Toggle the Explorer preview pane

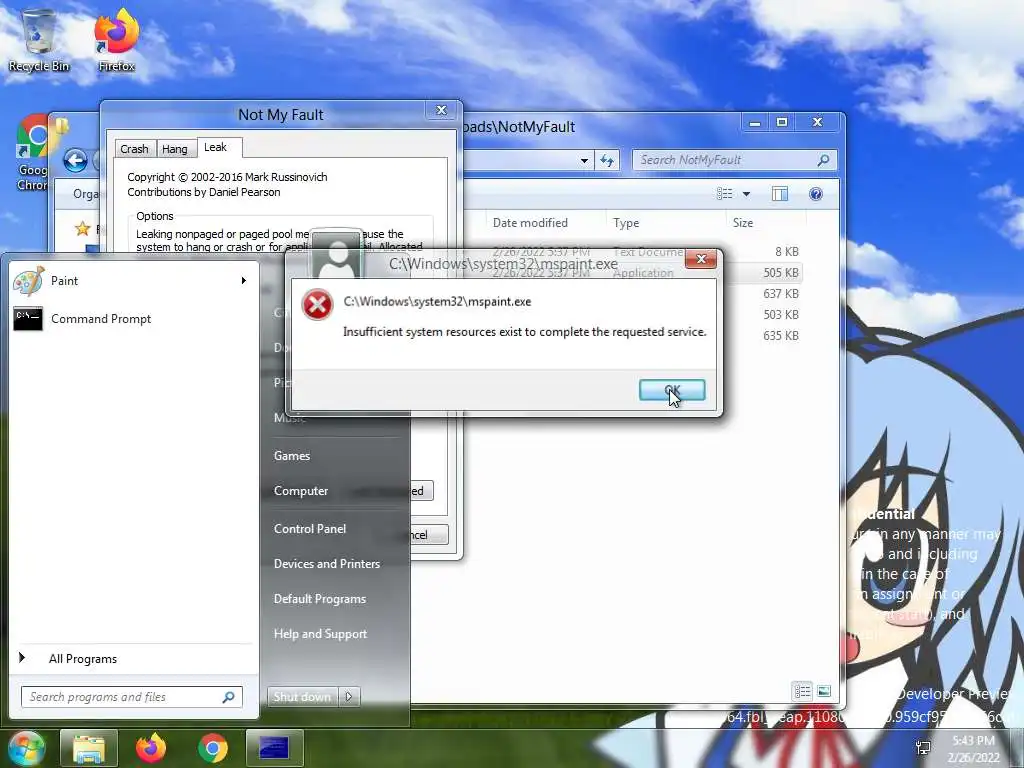780,193
